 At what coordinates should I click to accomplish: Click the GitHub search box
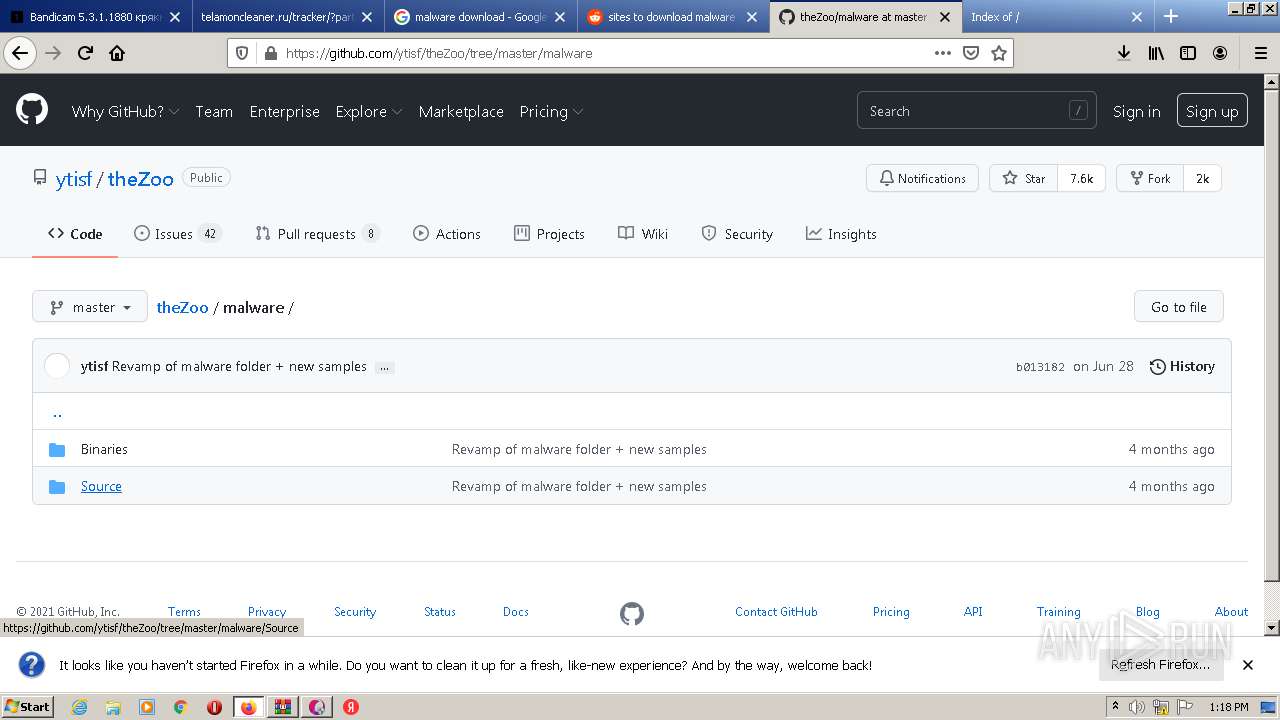pos(976,111)
